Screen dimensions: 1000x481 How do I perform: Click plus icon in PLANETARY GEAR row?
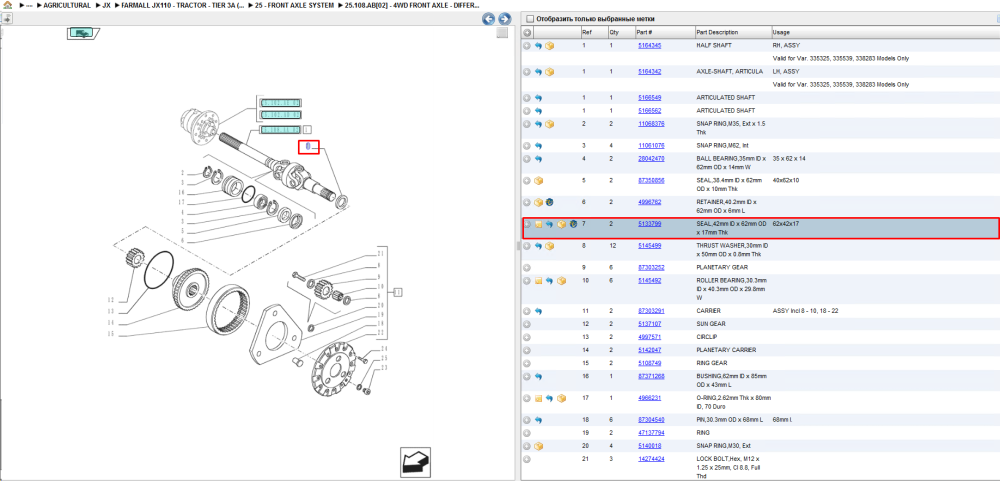(527, 267)
